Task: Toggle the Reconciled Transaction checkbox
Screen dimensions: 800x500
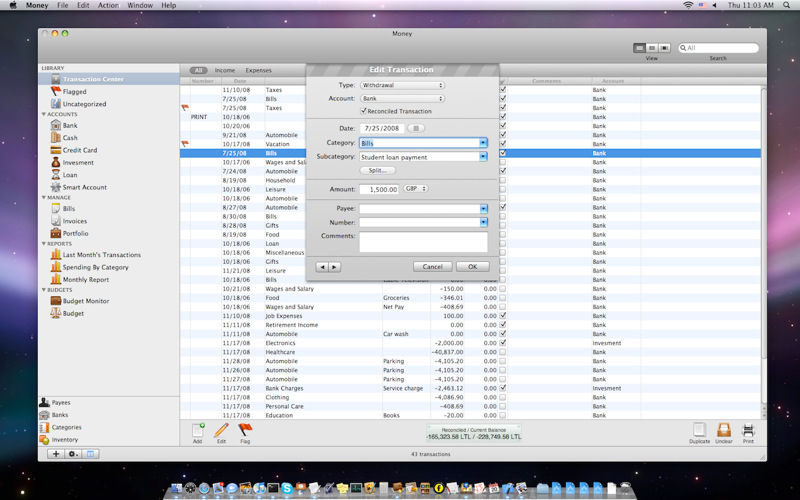Action: pyautogui.click(x=364, y=111)
